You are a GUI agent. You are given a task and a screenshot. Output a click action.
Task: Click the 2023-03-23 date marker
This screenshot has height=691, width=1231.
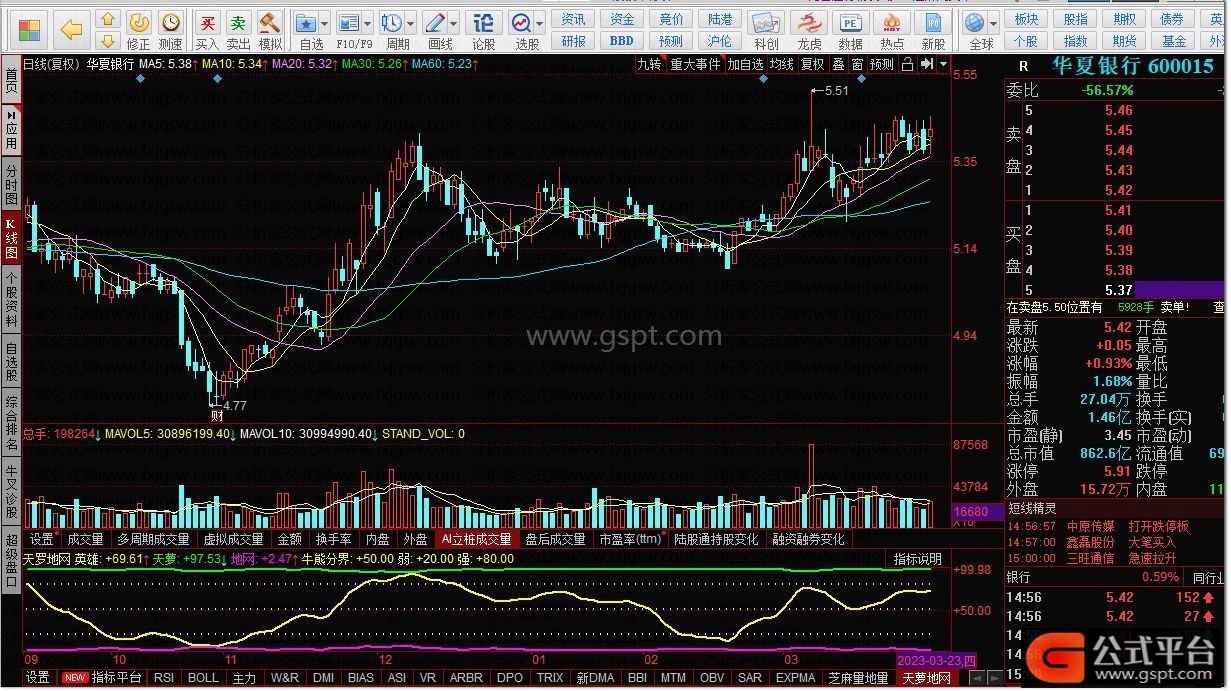936,660
